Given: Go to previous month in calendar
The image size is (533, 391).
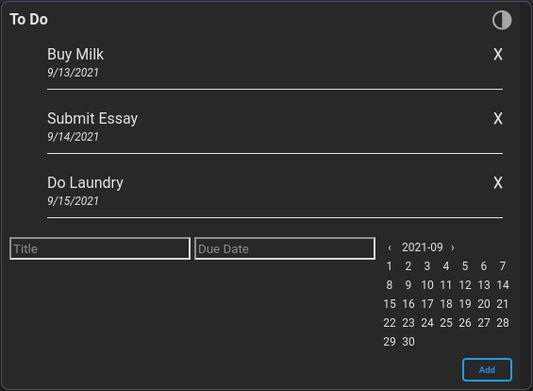Looking at the screenshot, I should pos(390,248).
